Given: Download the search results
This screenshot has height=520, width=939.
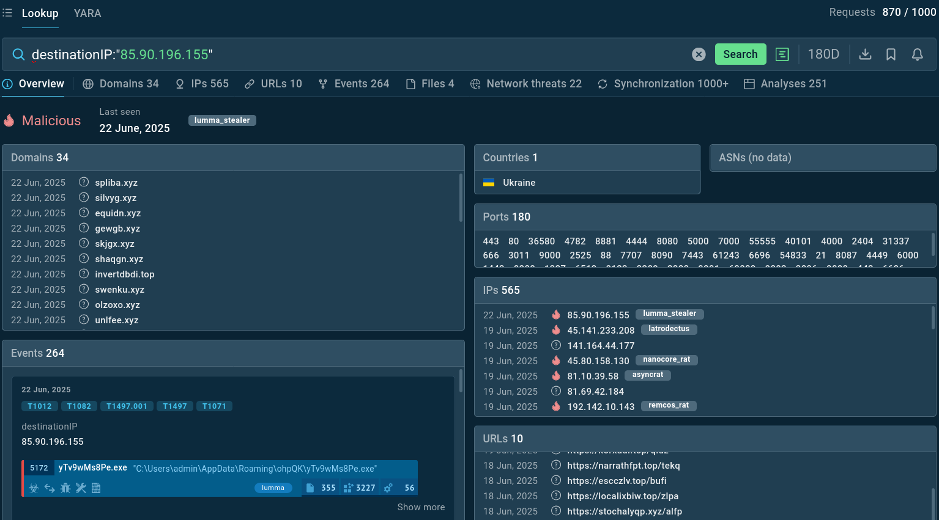Looking at the screenshot, I should (x=865, y=55).
